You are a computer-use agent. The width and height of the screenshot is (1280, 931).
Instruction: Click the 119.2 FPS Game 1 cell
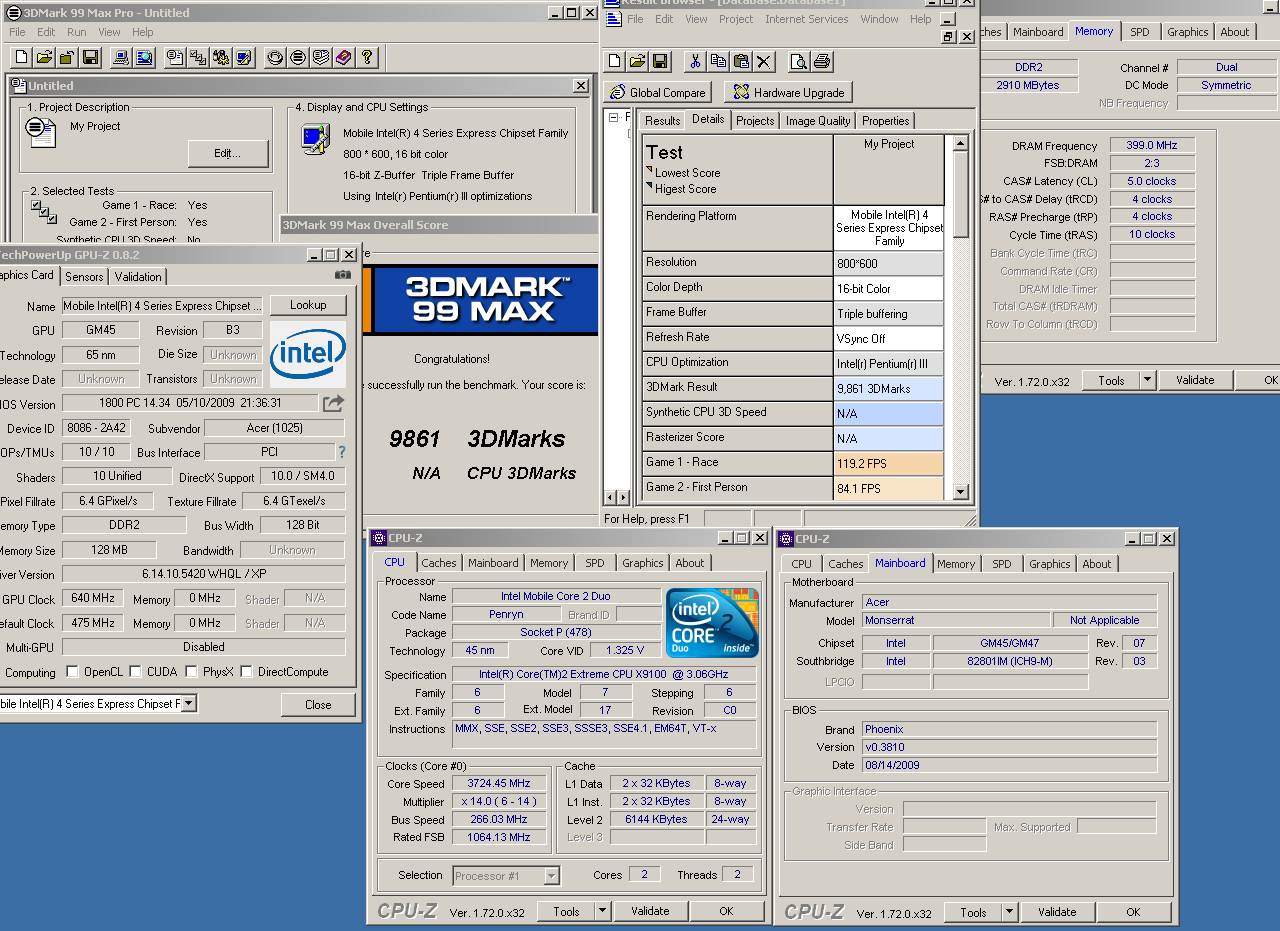pos(889,463)
